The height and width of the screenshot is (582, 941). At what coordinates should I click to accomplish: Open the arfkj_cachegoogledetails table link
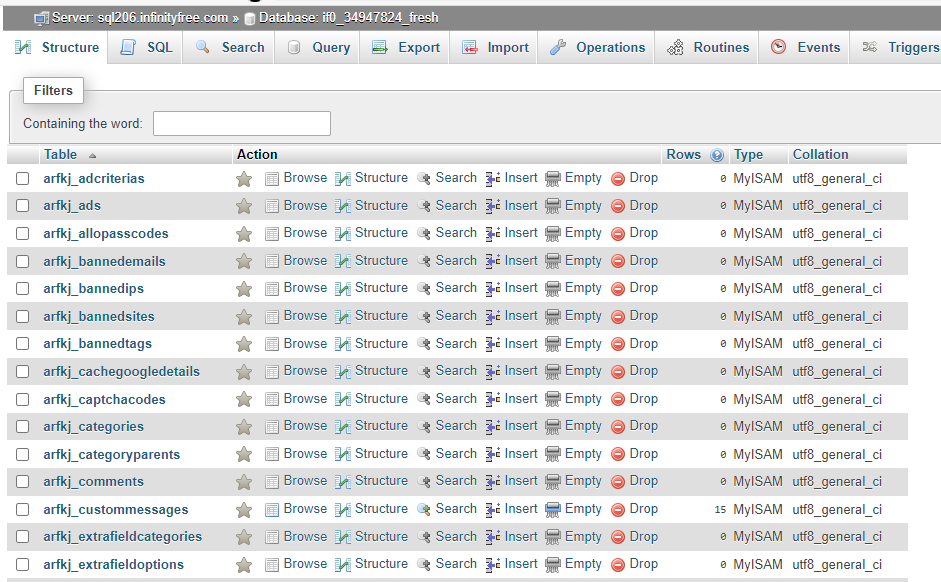121,372
